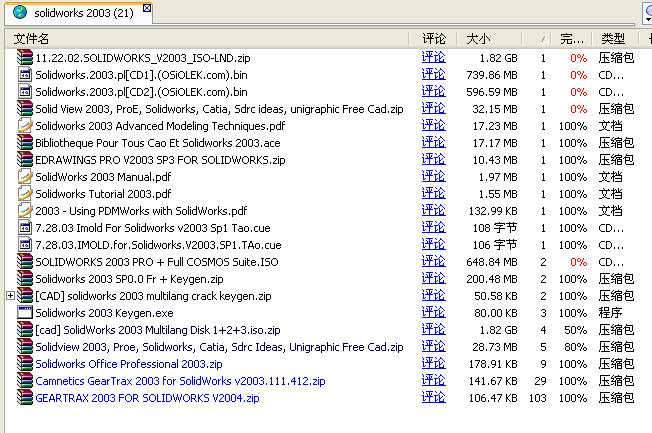Select file EDRAWINGS PRO V2003 SP3 FOR SOLIDWORKS.zip
Image resolution: width=652 pixels, height=433 pixels.
click(160, 160)
